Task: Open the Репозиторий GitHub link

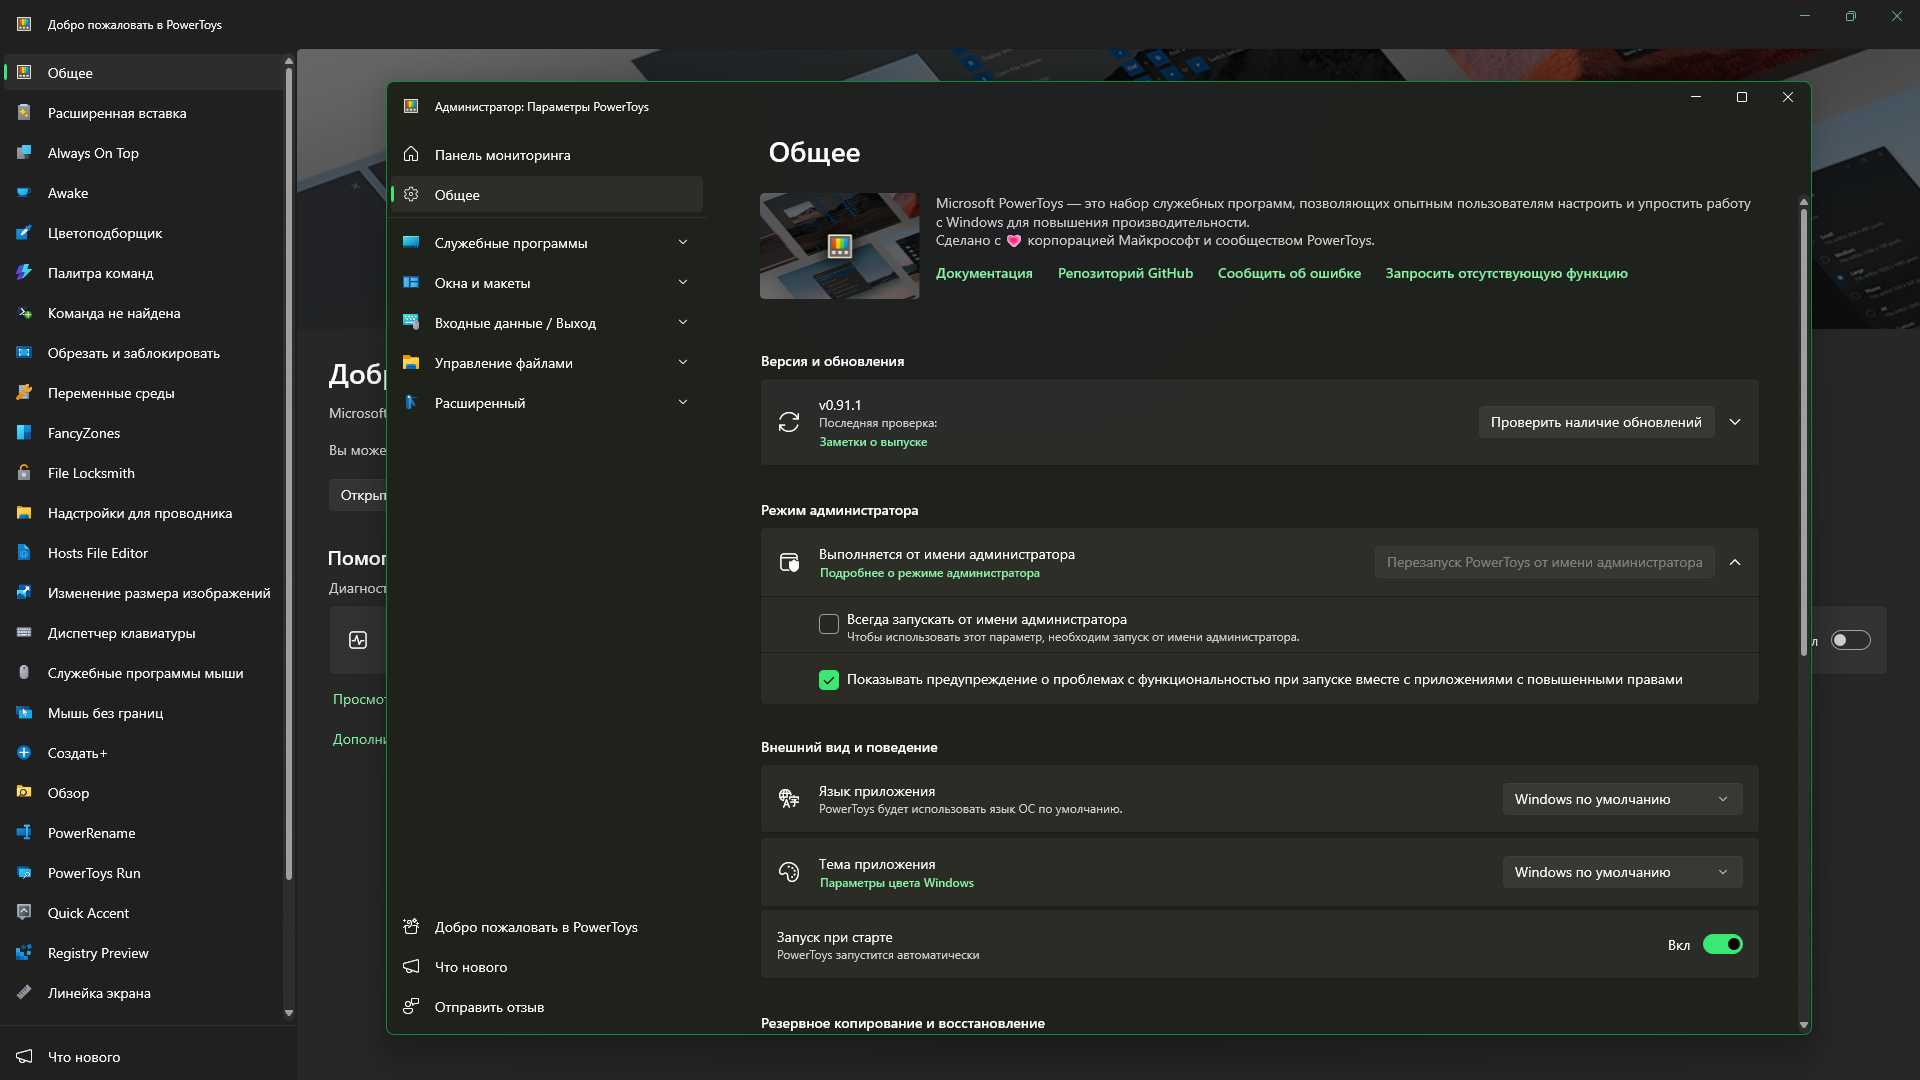Action: 1125,273
